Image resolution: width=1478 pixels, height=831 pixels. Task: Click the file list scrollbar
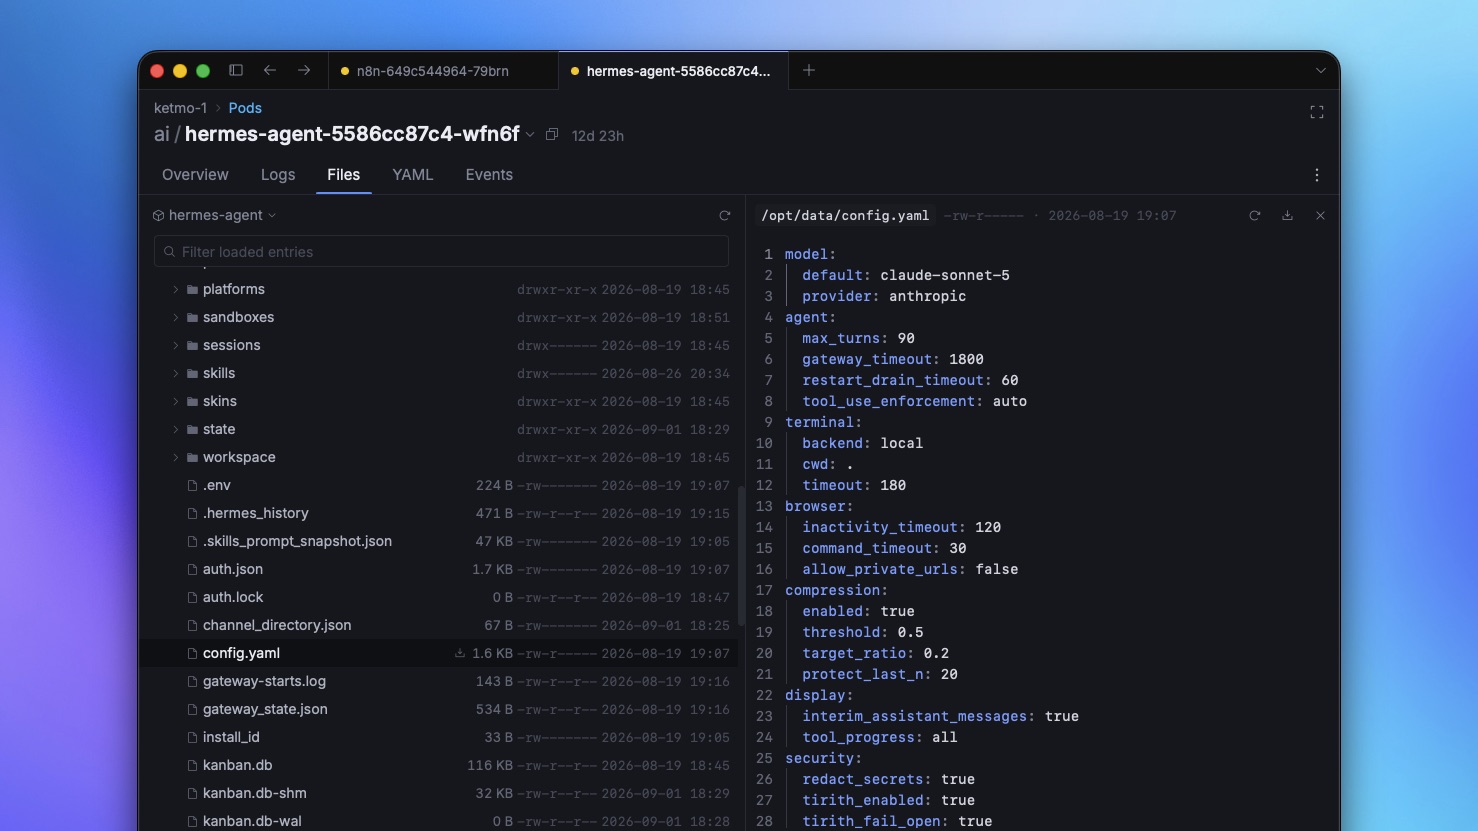(741, 555)
